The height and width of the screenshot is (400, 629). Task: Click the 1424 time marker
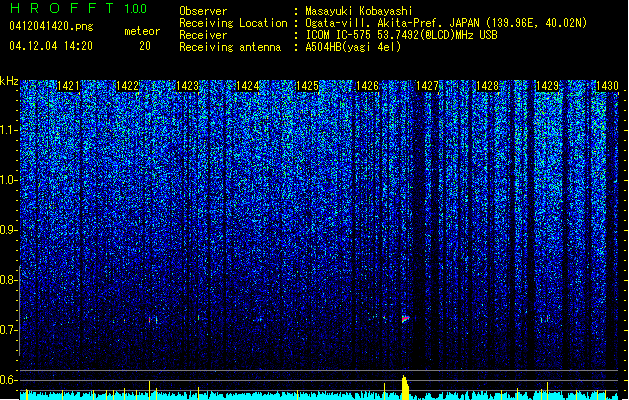point(248,86)
